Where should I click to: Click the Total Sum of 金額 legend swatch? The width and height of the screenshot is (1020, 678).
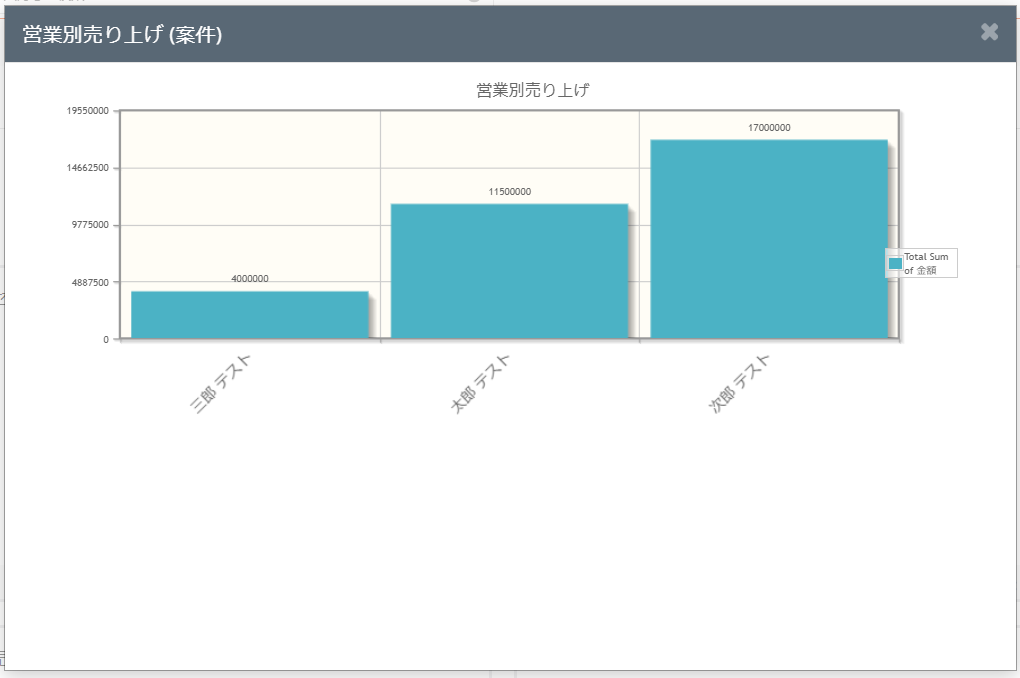coord(895,264)
